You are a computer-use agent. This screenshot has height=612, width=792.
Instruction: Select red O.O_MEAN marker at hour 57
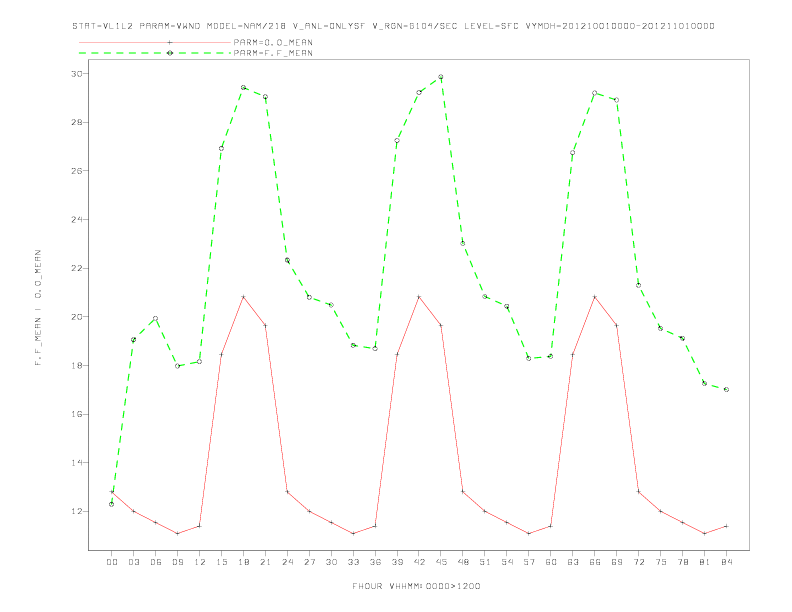click(x=529, y=533)
